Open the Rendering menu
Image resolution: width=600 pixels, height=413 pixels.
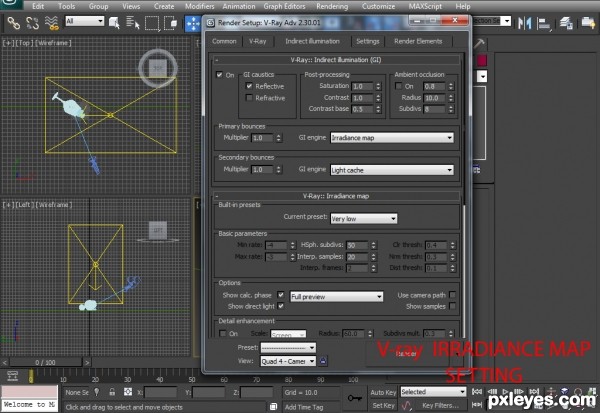332,7
